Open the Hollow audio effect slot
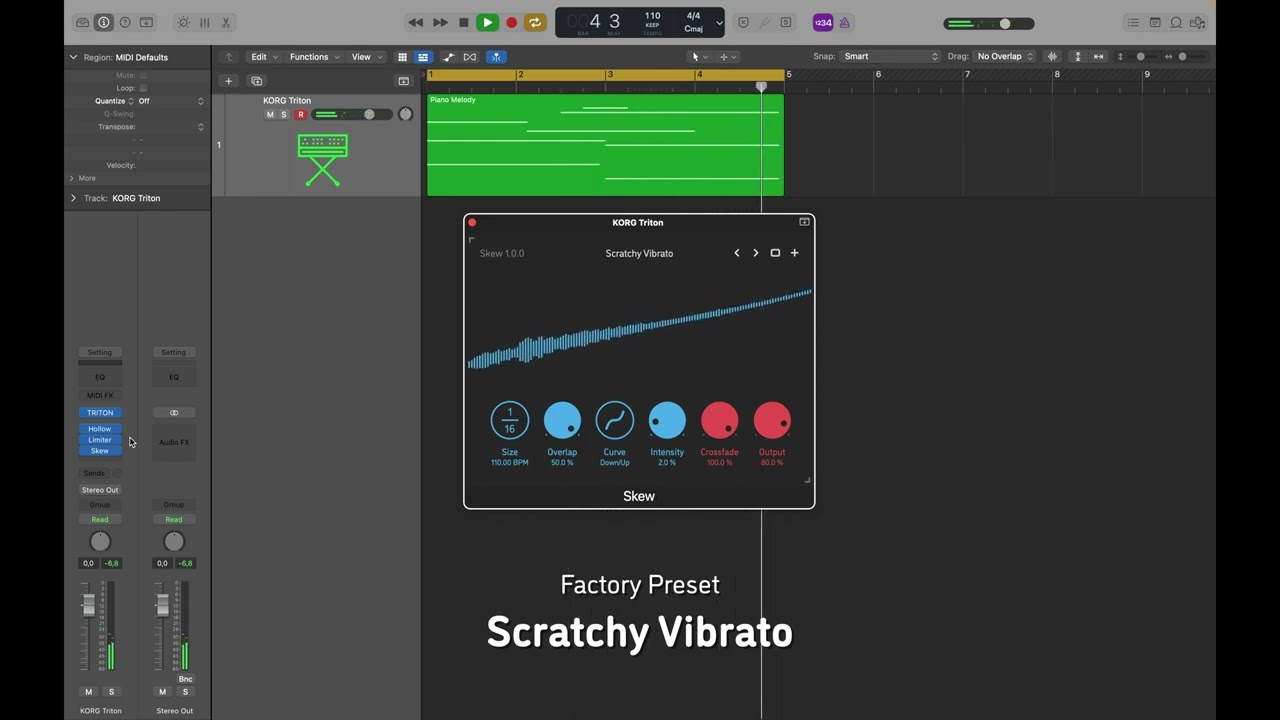This screenshot has width=1280, height=720. 100,429
